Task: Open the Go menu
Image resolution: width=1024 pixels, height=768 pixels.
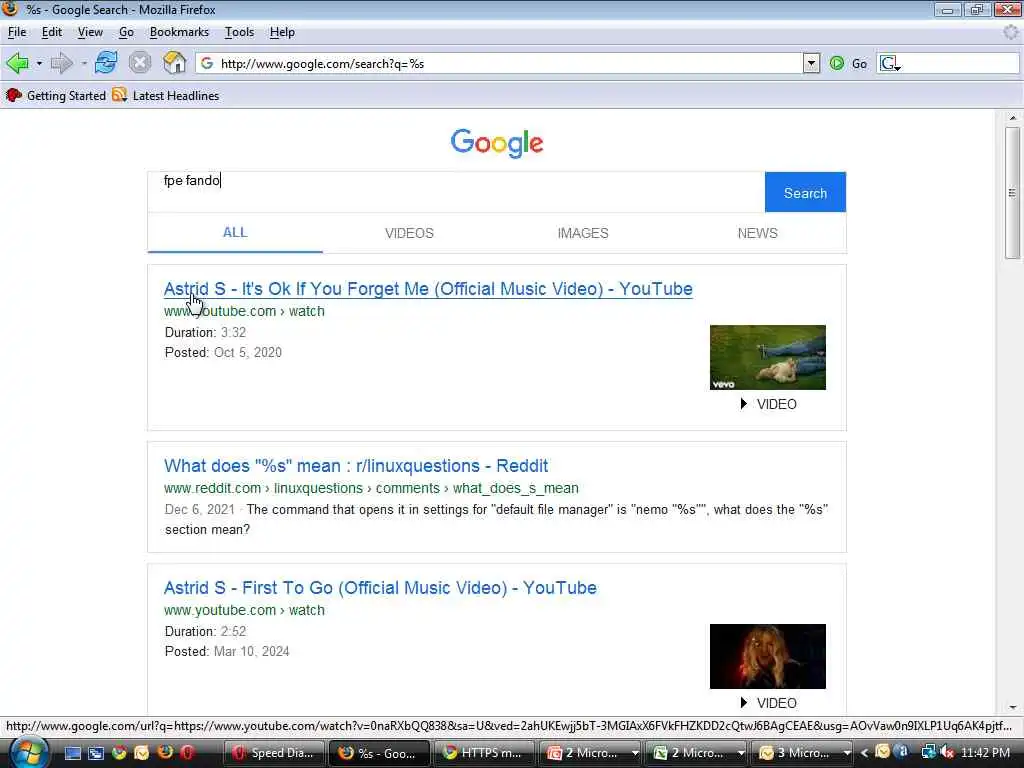Action: coord(126,32)
